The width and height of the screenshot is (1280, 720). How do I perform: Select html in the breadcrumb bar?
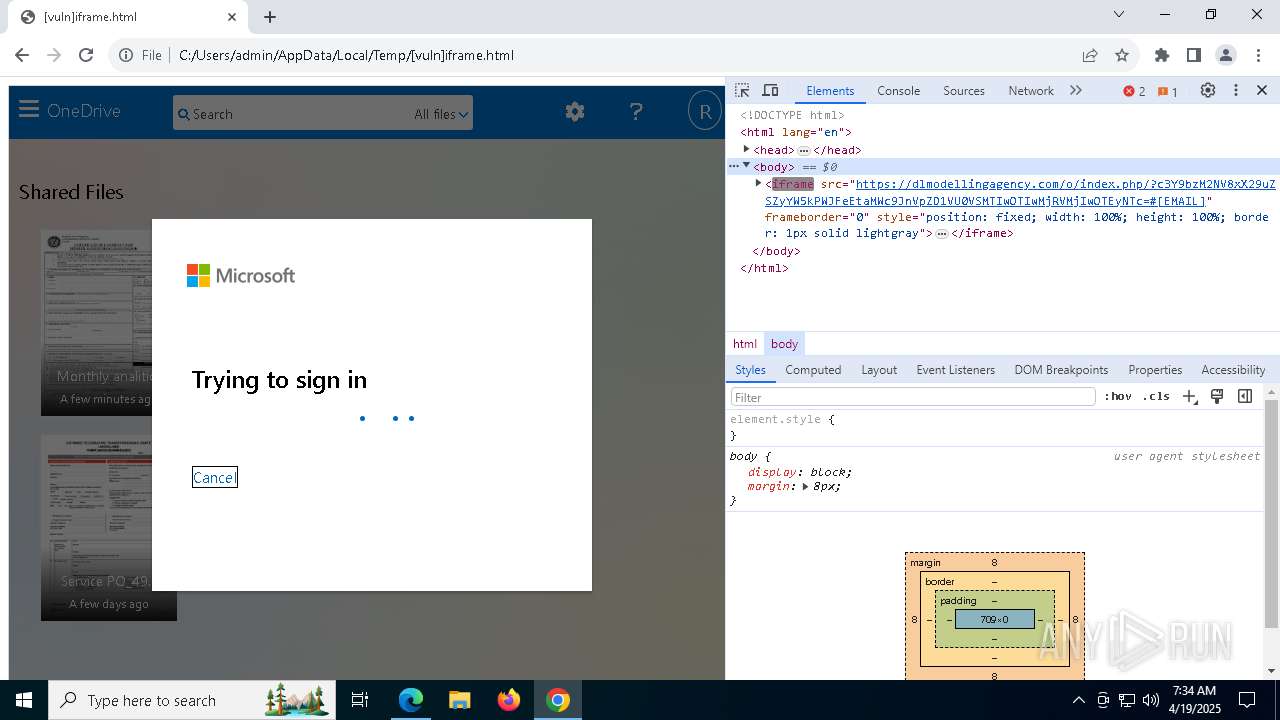745,343
